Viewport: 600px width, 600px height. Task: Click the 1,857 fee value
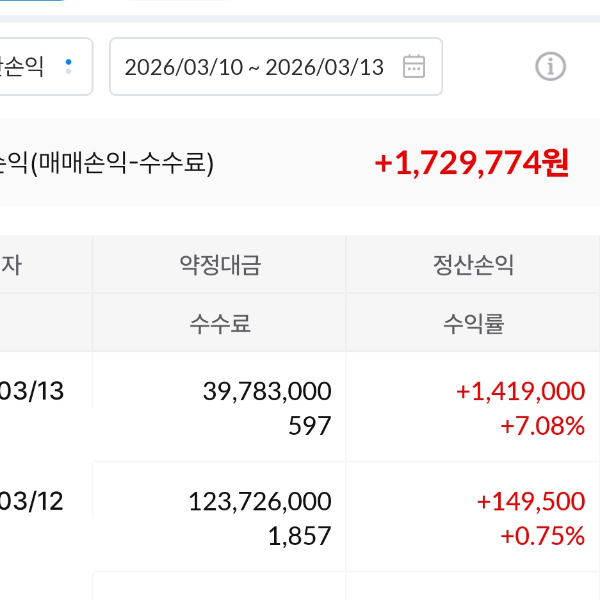pos(299,536)
